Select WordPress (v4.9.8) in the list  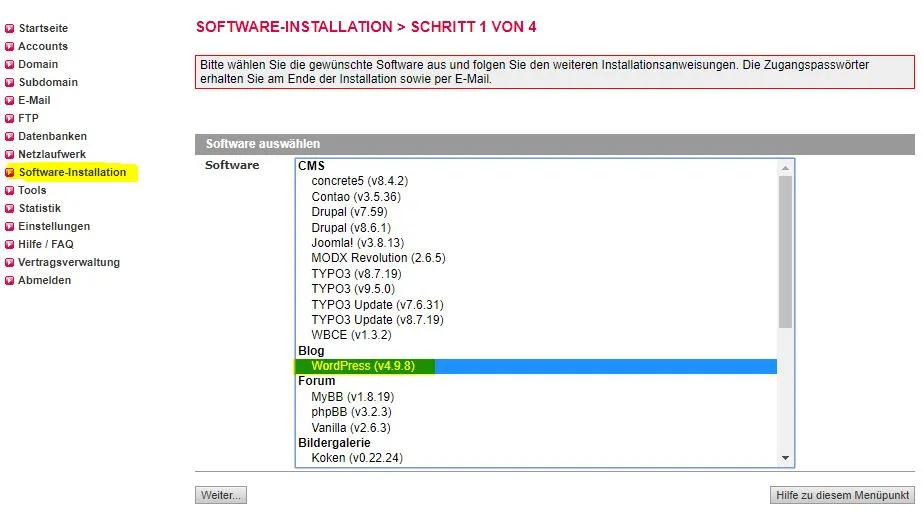(536, 366)
